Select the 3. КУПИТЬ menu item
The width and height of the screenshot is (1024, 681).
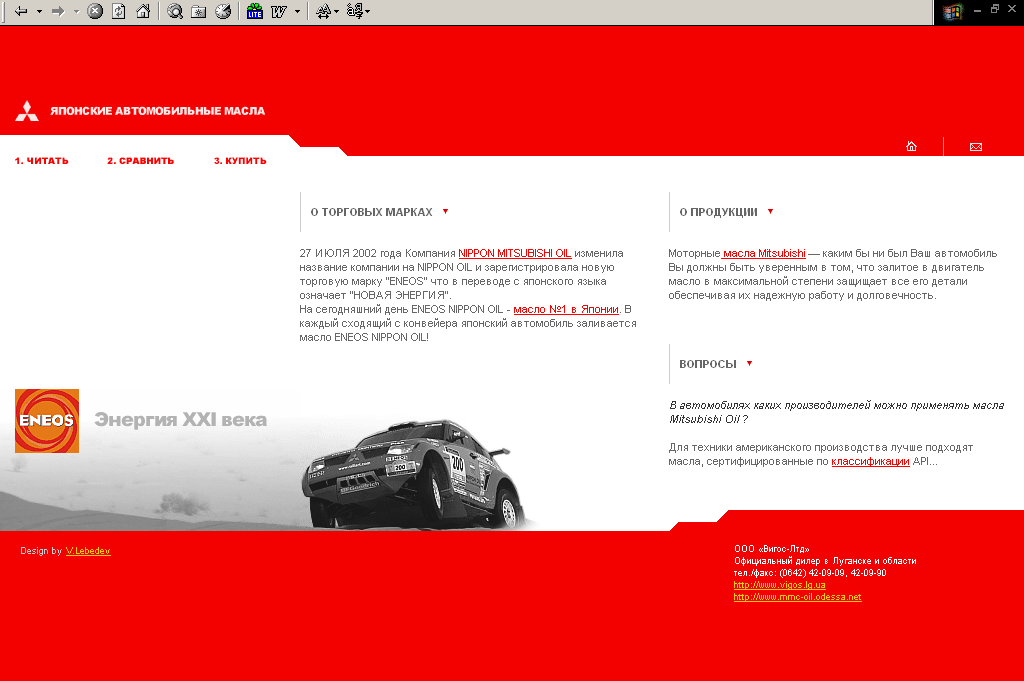(239, 160)
